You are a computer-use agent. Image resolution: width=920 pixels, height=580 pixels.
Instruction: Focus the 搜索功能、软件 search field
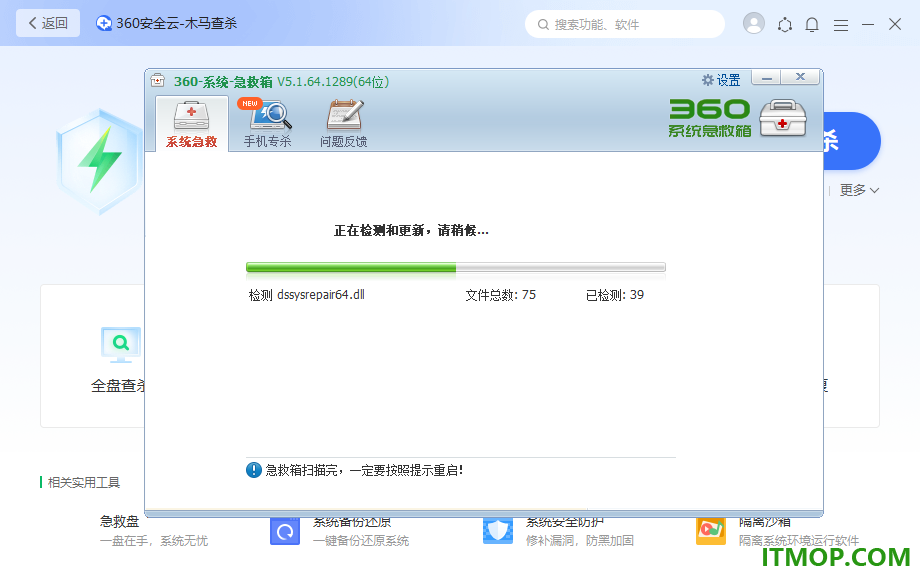click(x=624, y=24)
